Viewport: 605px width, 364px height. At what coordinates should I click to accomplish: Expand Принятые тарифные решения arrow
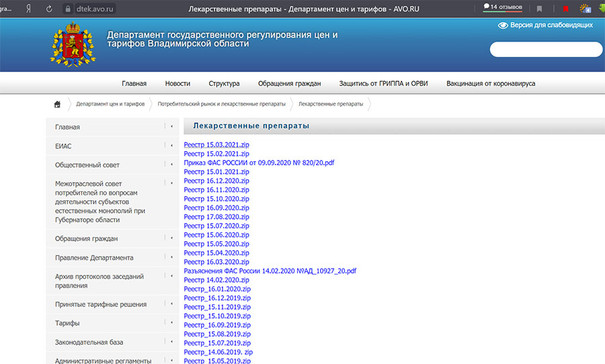171,304
